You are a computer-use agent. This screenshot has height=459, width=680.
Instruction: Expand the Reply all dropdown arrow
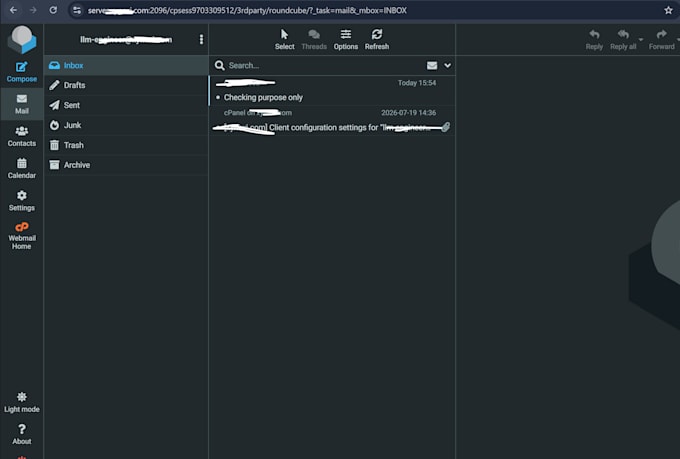[641, 39]
